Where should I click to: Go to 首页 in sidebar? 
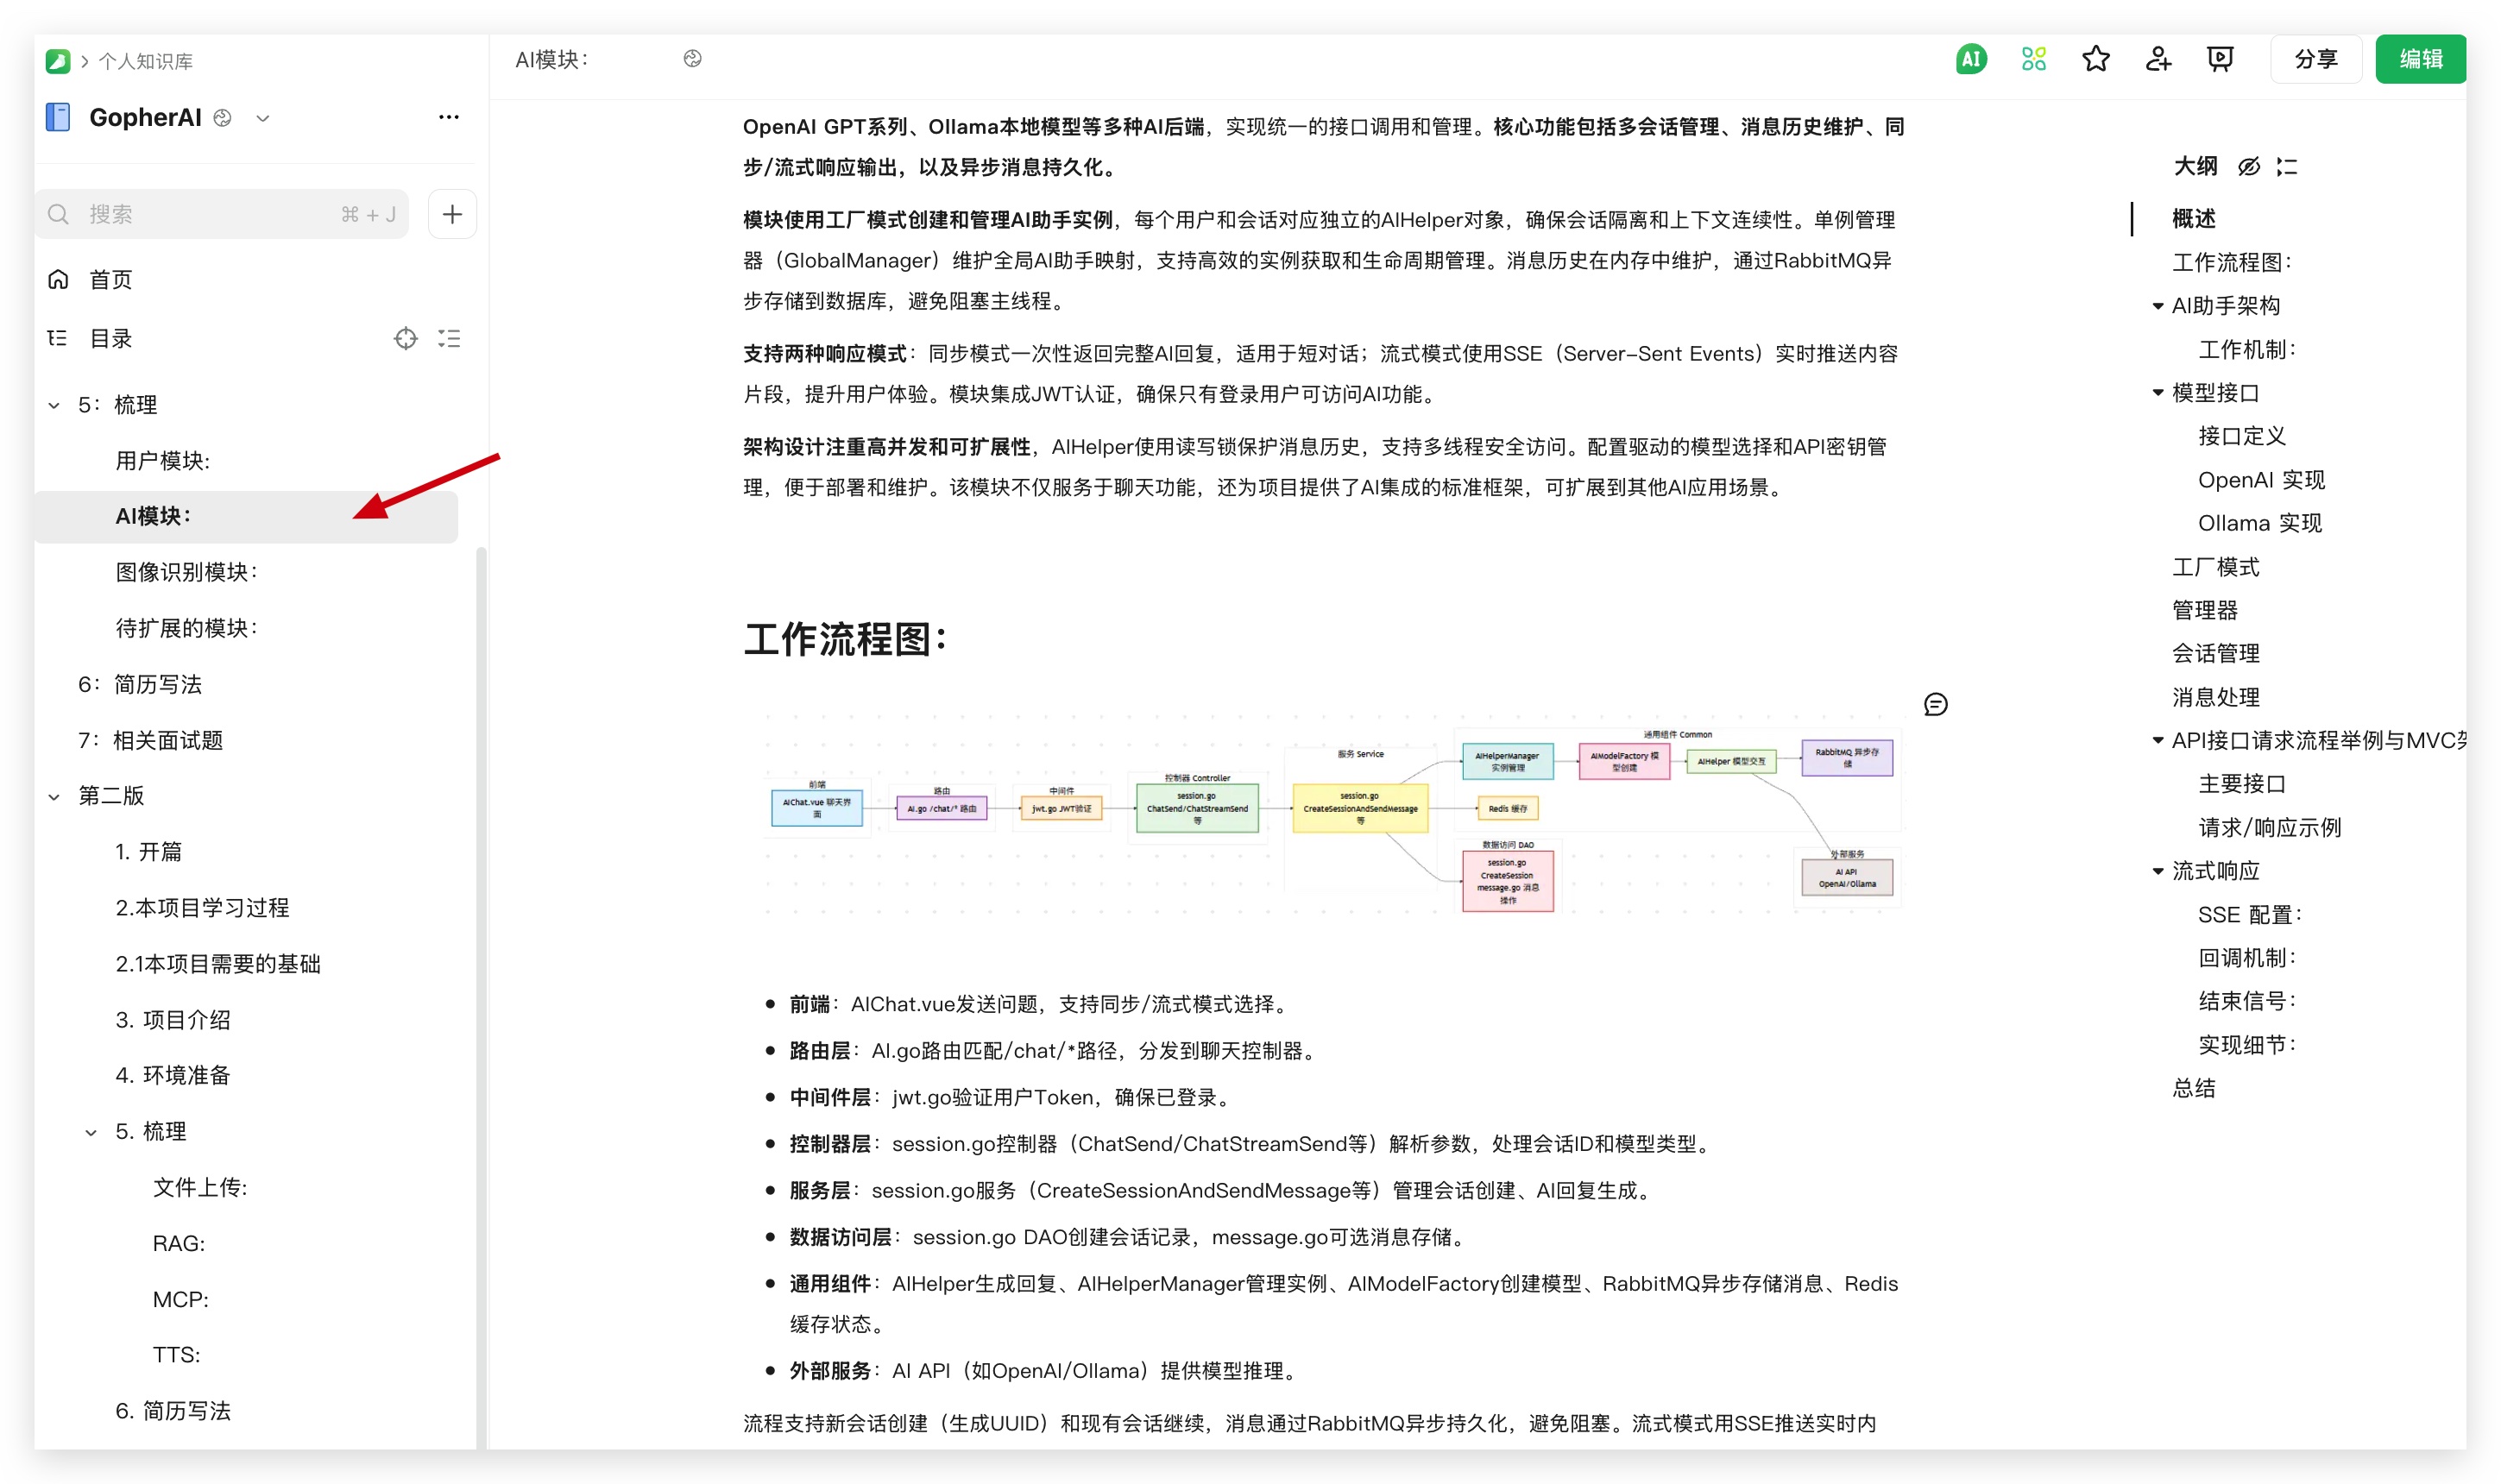click(110, 280)
